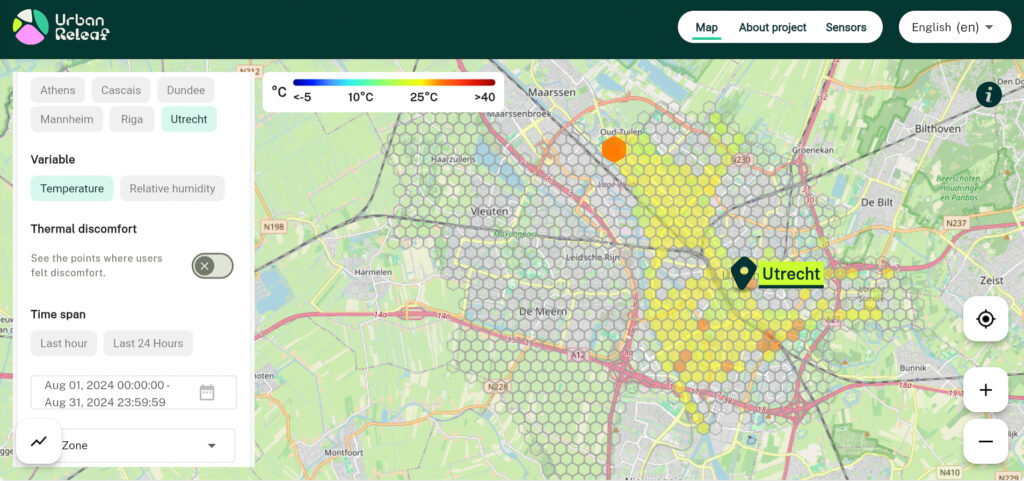Viewport: 1024px width, 481px height.
Task: Toggle the Thermal discomfort switch
Action: (x=212, y=265)
